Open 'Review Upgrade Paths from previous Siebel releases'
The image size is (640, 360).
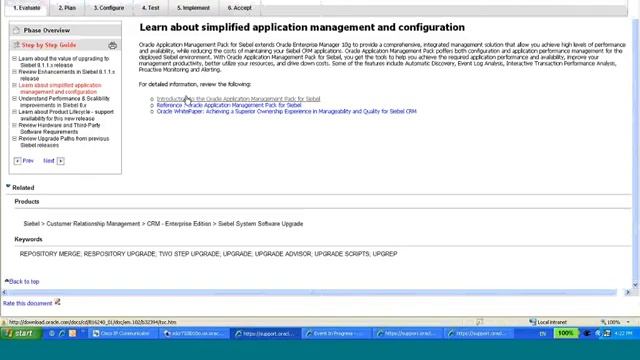coord(64,142)
